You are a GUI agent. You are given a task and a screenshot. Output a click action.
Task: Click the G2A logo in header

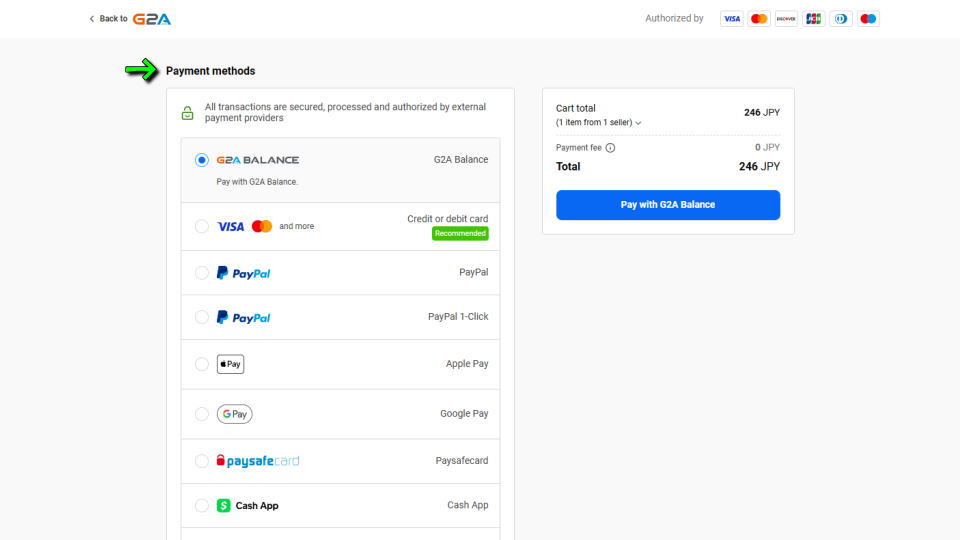pyautogui.click(x=152, y=19)
